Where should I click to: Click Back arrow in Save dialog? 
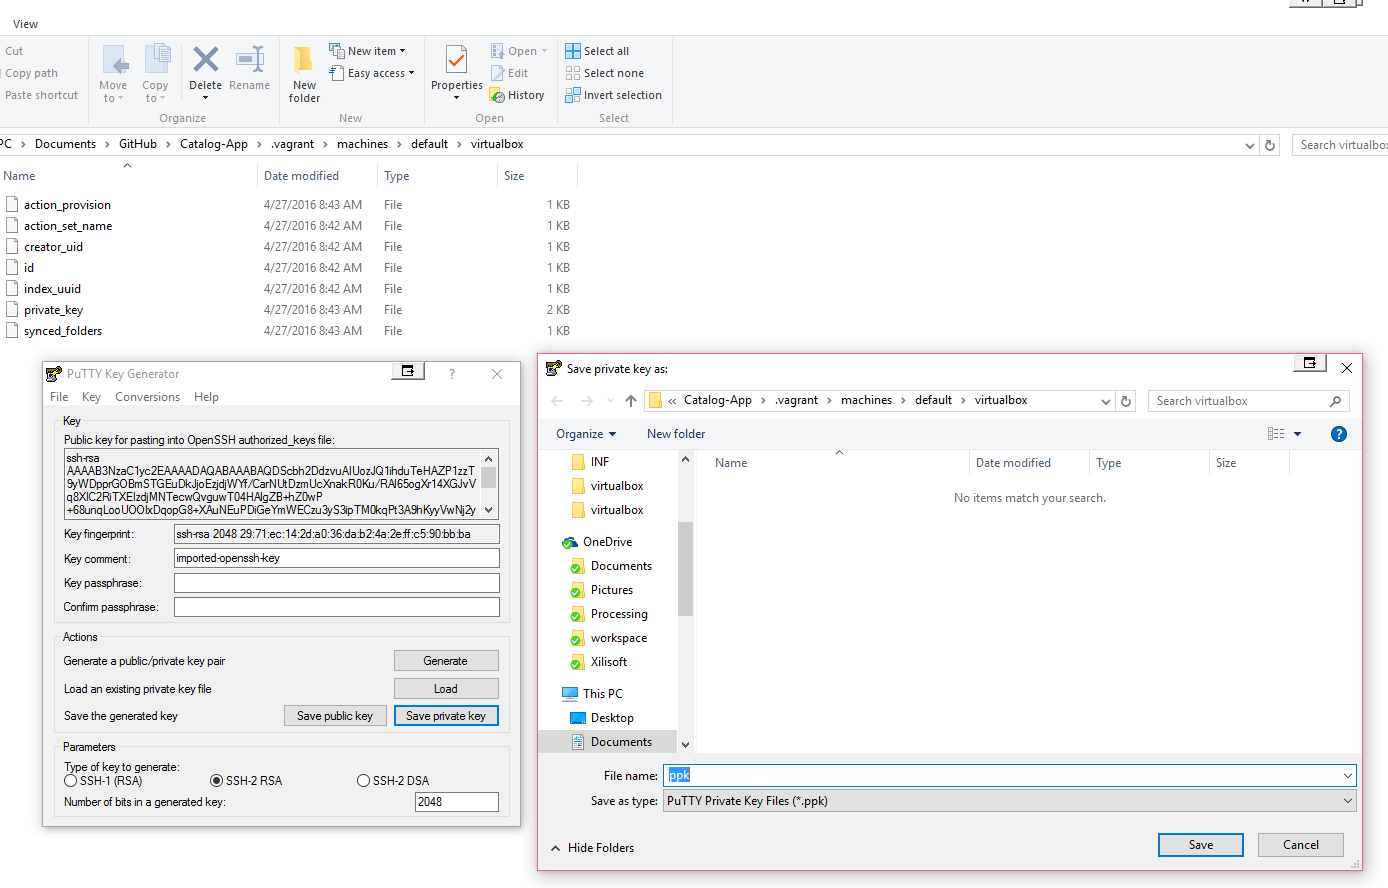pyautogui.click(x=557, y=401)
